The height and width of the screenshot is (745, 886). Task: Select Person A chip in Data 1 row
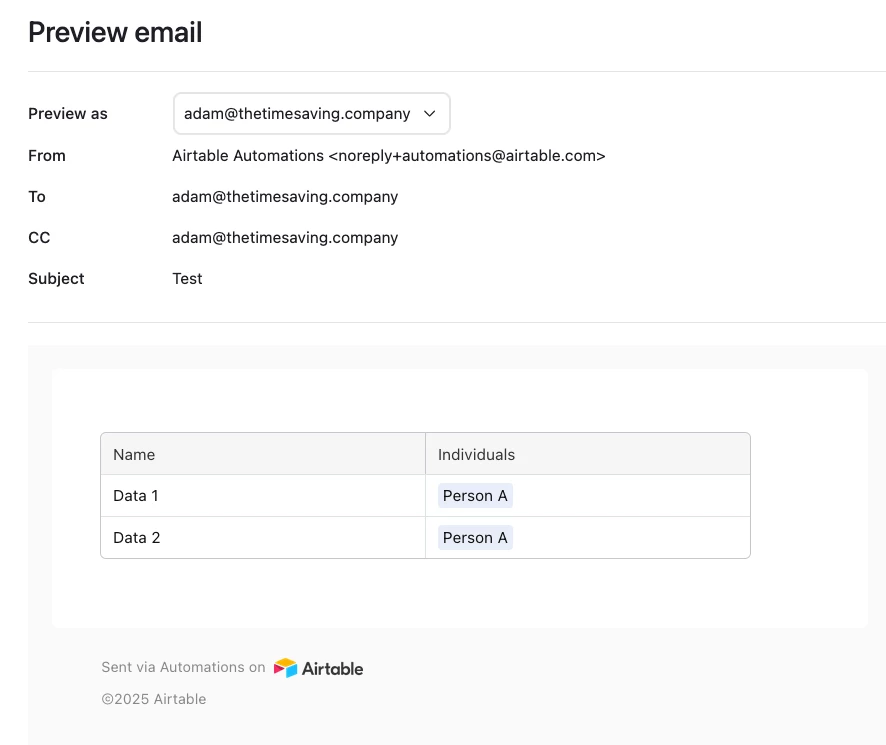click(x=475, y=496)
